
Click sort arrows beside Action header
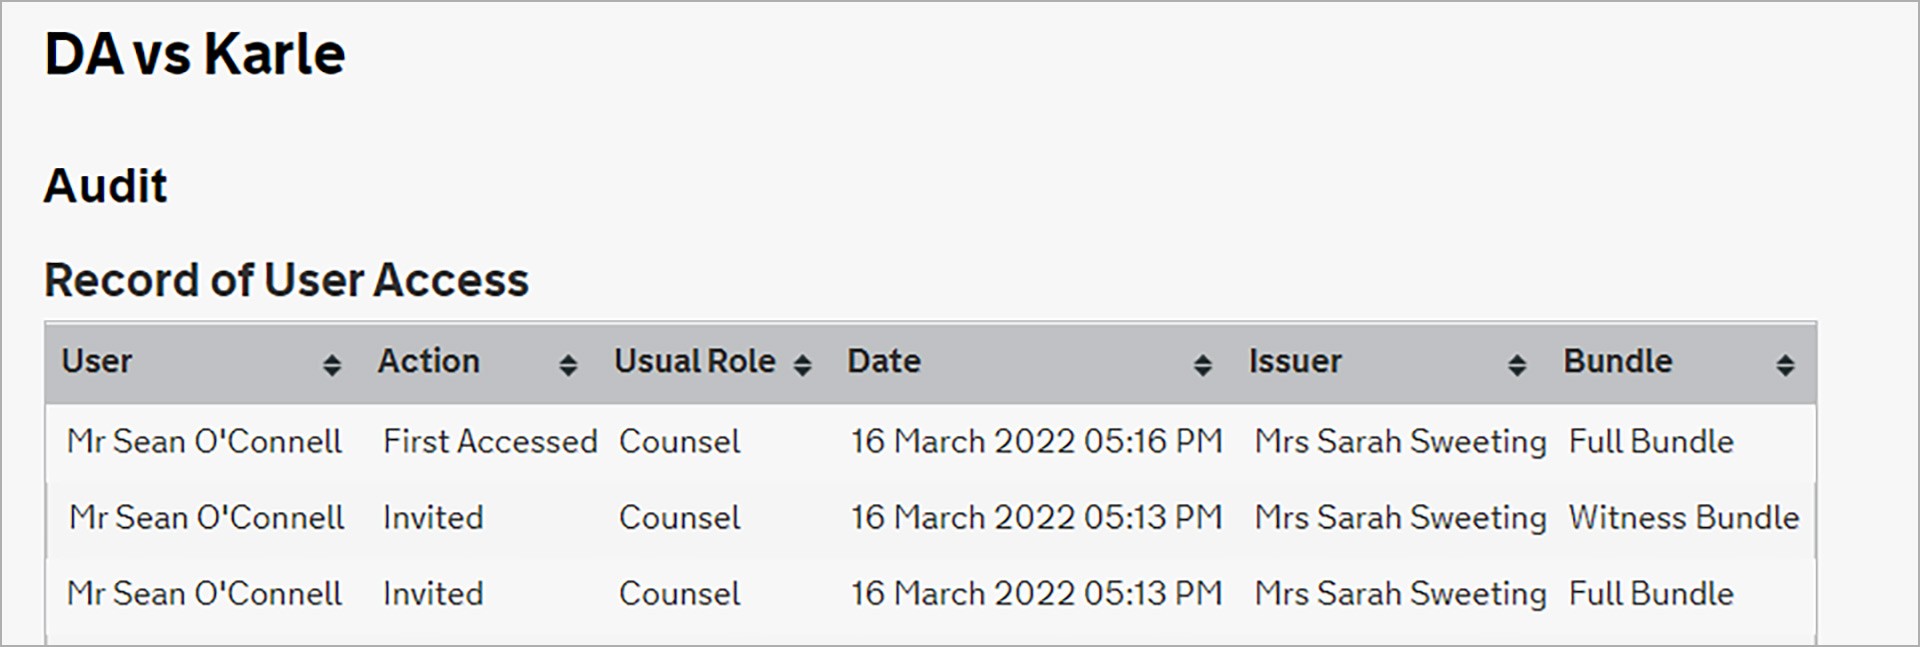pyautogui.click(x=568, y=366)
